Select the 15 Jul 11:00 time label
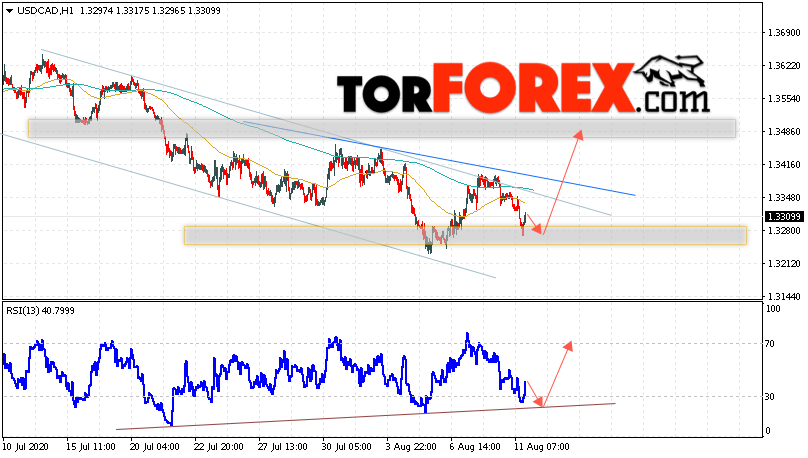808x458 pixels. [91, 447]
